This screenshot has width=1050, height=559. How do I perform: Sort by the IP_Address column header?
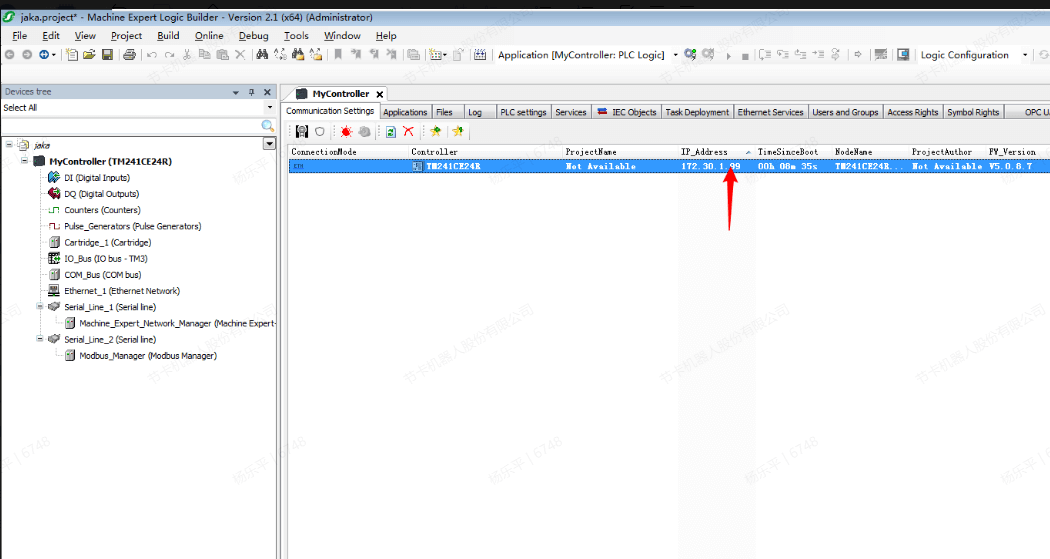[704, 152]
